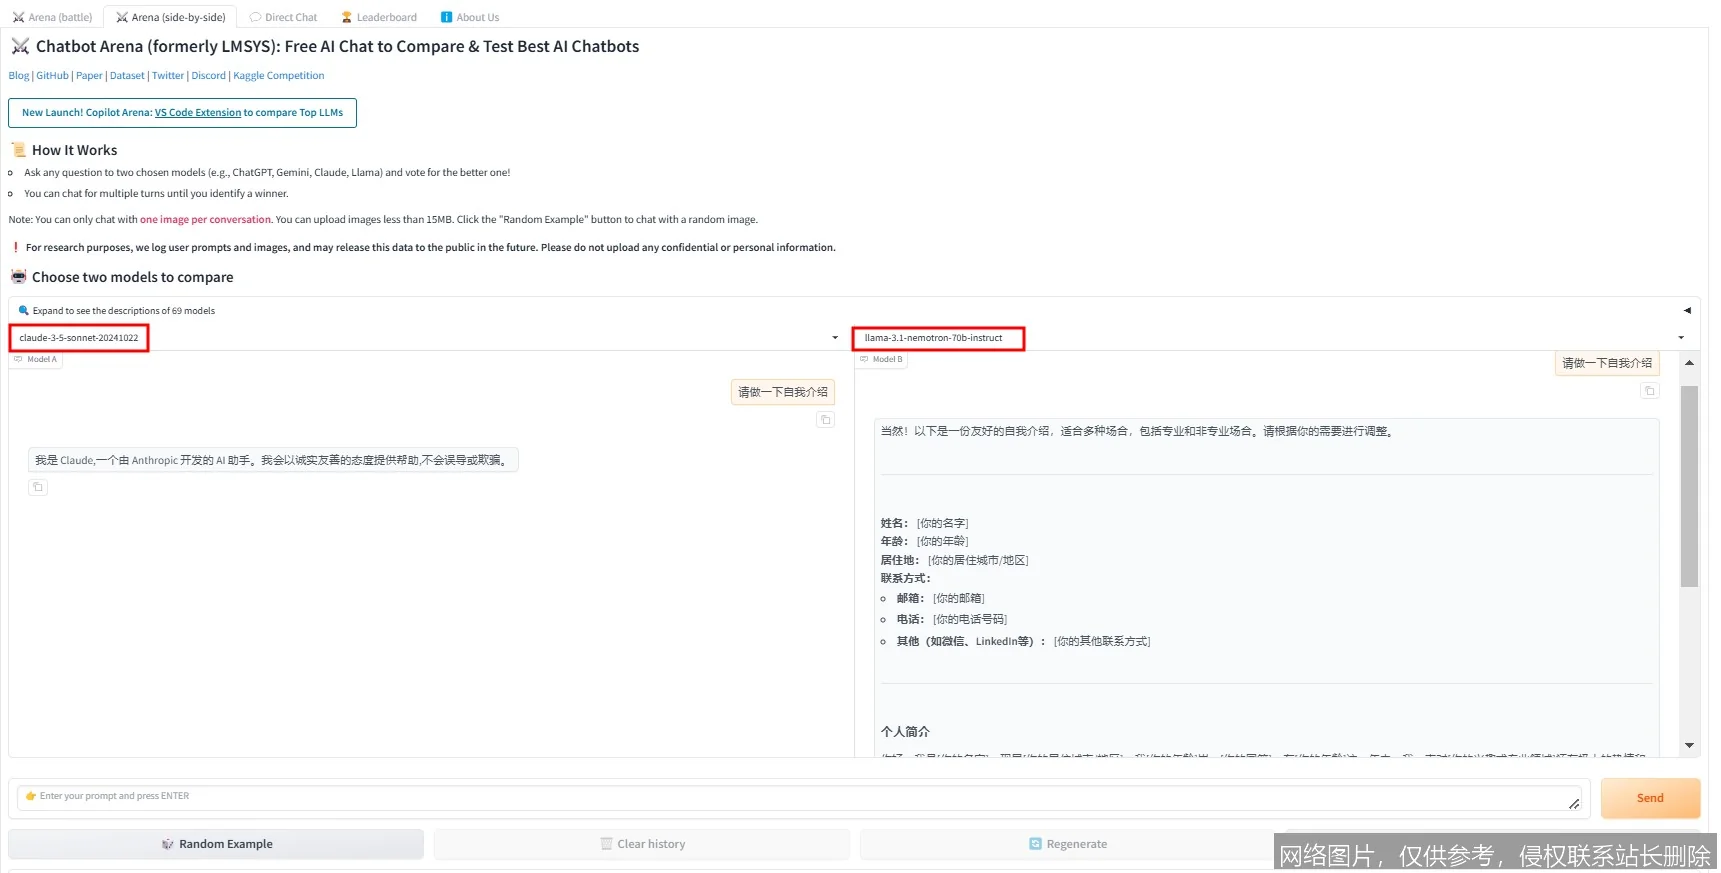Open the Blog link
The width and height of the screenshot is (1721, 873).
pyautogui.click(x=19, y=75)
